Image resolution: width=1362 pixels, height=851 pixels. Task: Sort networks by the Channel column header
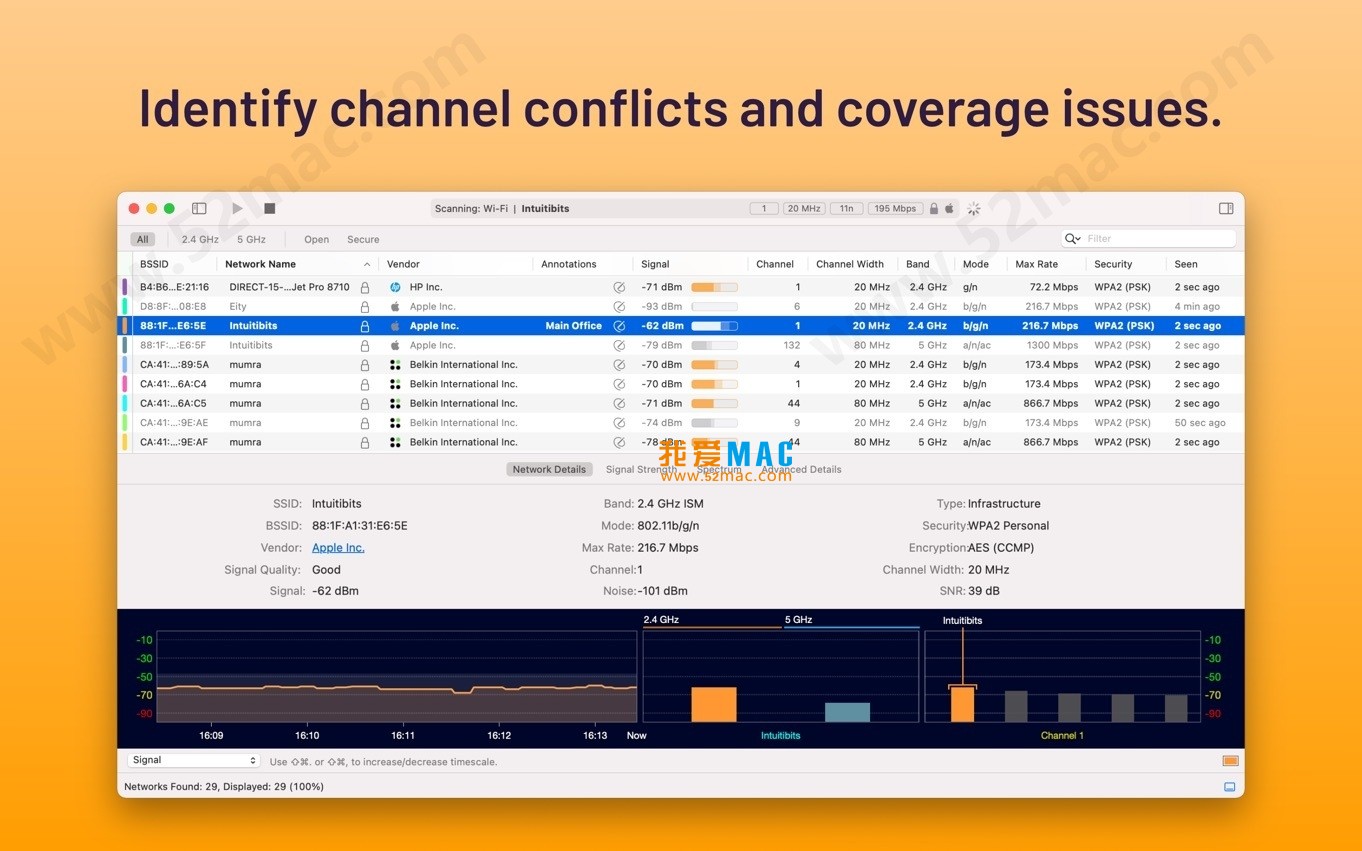[x=775, y=265]
